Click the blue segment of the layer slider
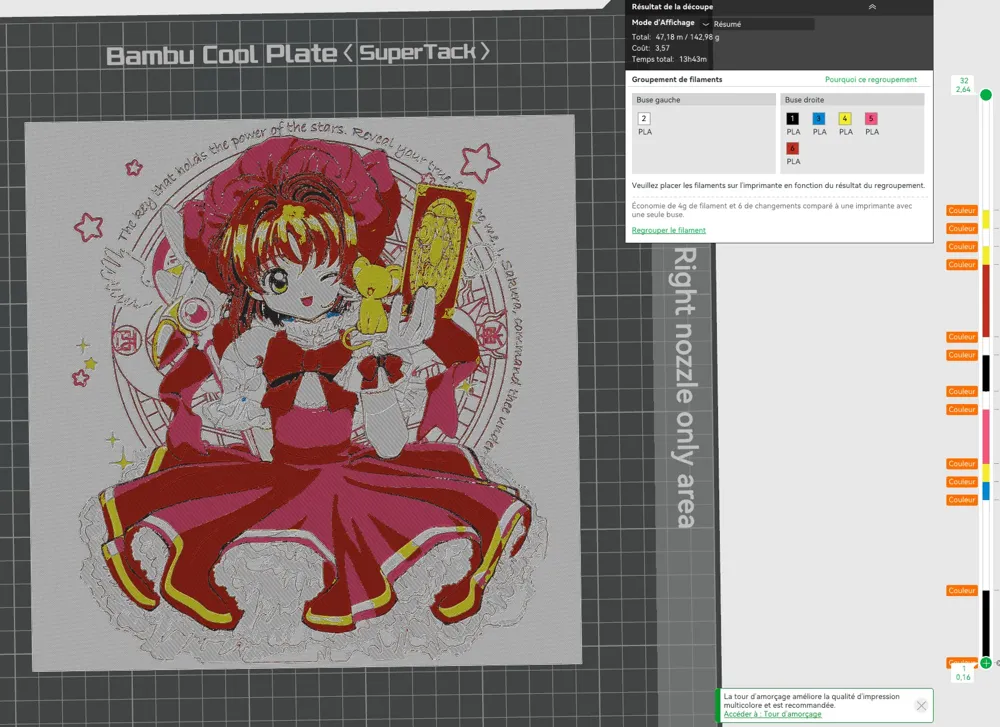Viewport: 1000px width, 727px height. [x=986, y=491]
